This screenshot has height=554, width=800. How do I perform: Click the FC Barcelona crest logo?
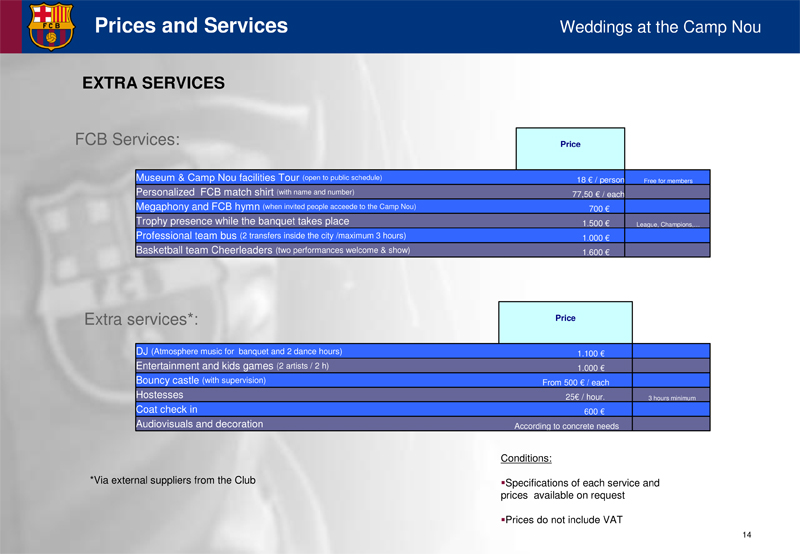tap(51, 26)
